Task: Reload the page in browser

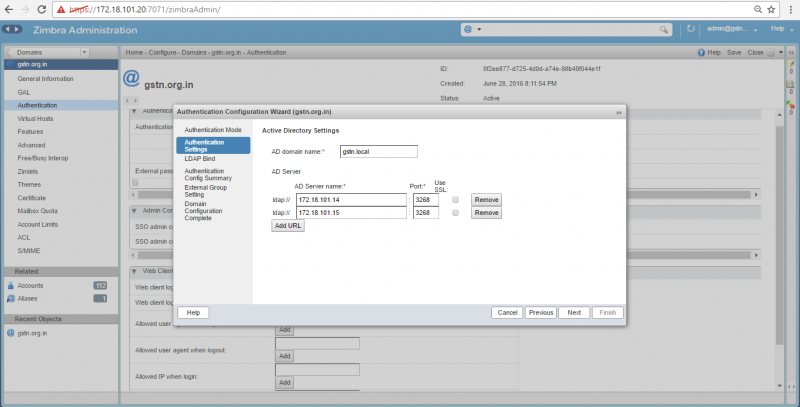Action: coord(41,9)
